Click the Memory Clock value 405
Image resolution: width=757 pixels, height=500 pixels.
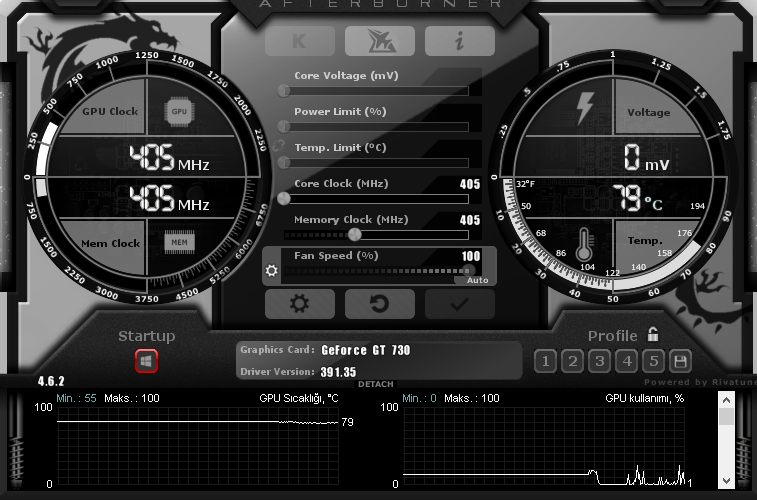[x=470, y=220]
